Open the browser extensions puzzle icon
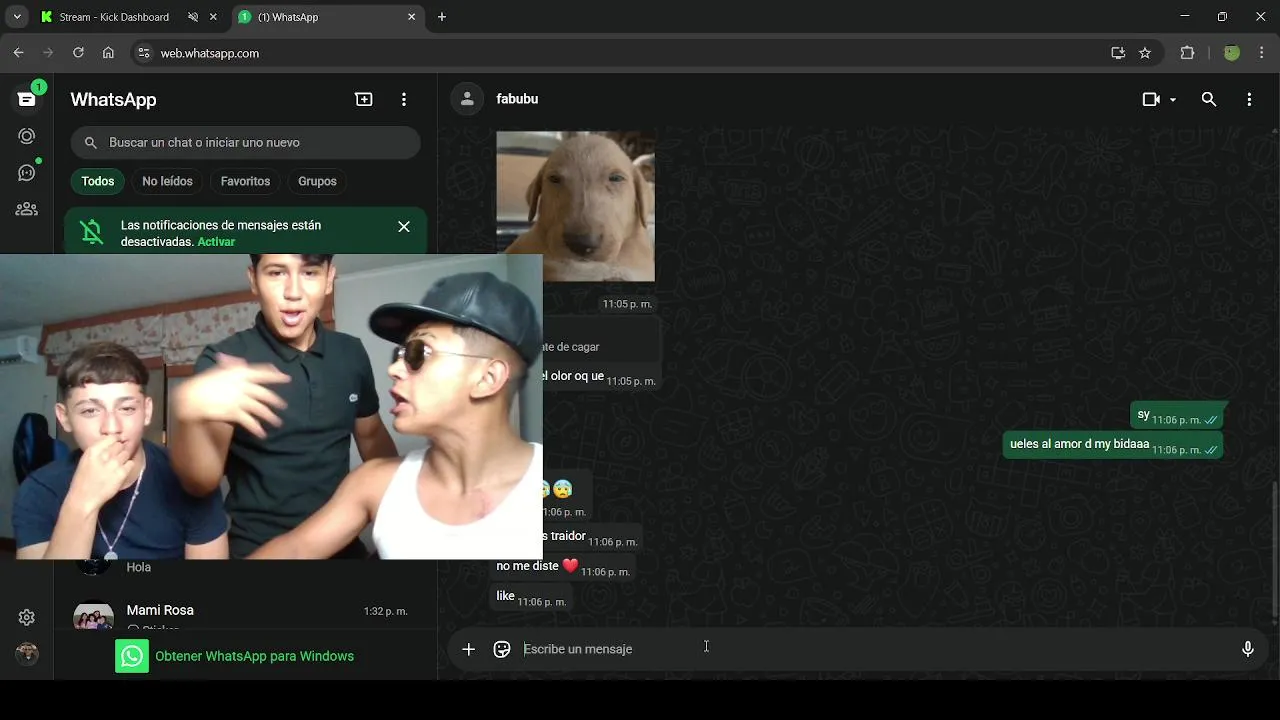Screen dimensions: 1280x720 pos(1188,53)
